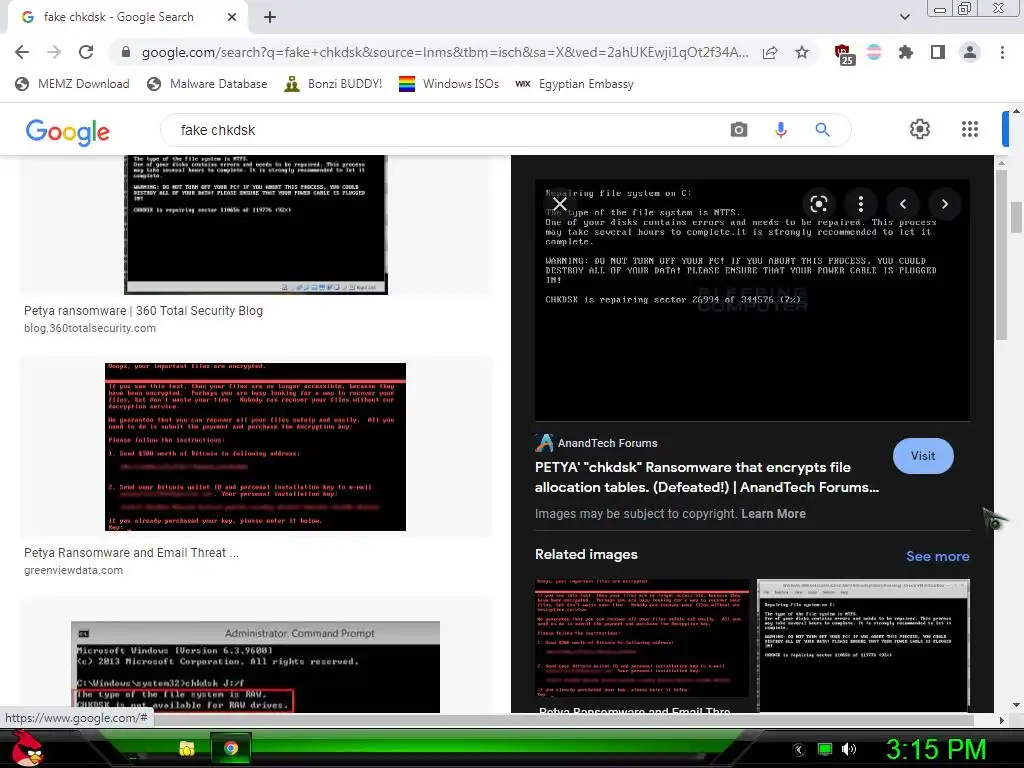The width and height of the screenshot is (1024, 768).
Task: Toggle the Chrome side panel
Action: [x=938, y=52]
